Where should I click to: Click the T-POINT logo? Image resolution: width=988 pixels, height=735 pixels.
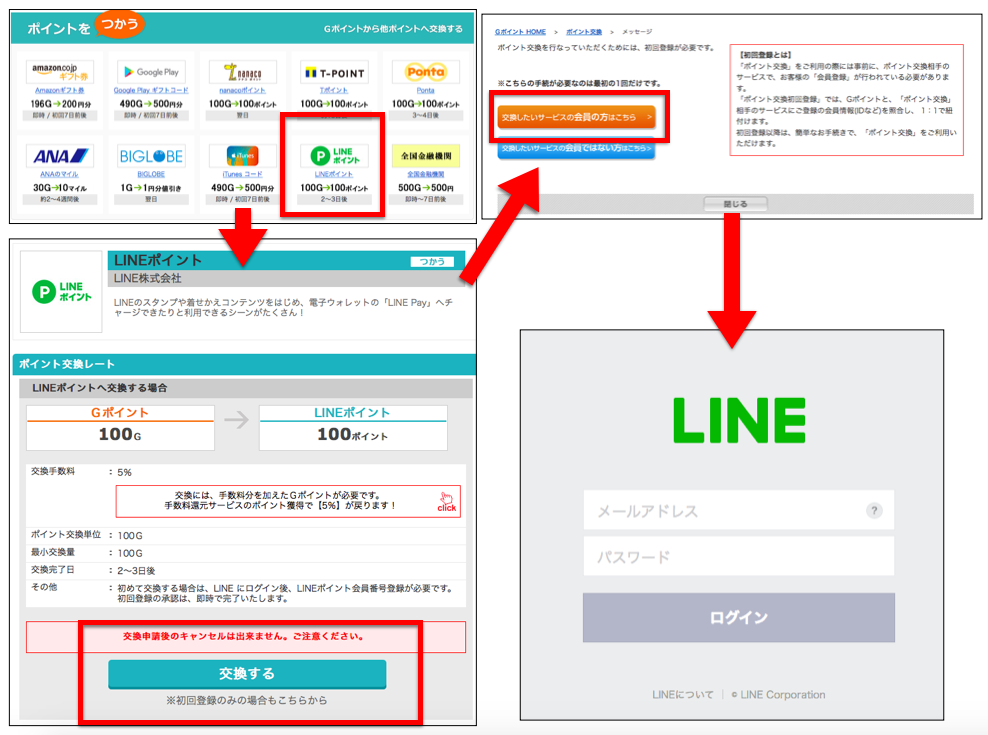tap(334, 73)
